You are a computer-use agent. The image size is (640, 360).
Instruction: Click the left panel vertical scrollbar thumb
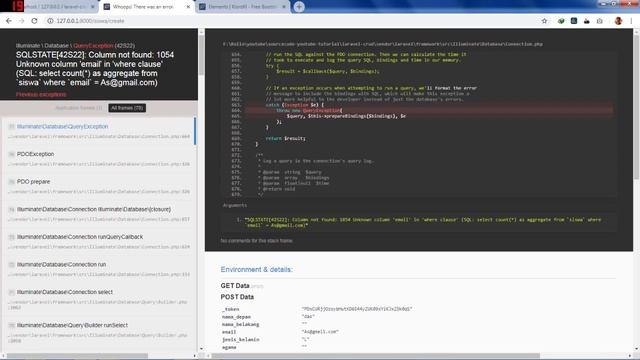201,56
